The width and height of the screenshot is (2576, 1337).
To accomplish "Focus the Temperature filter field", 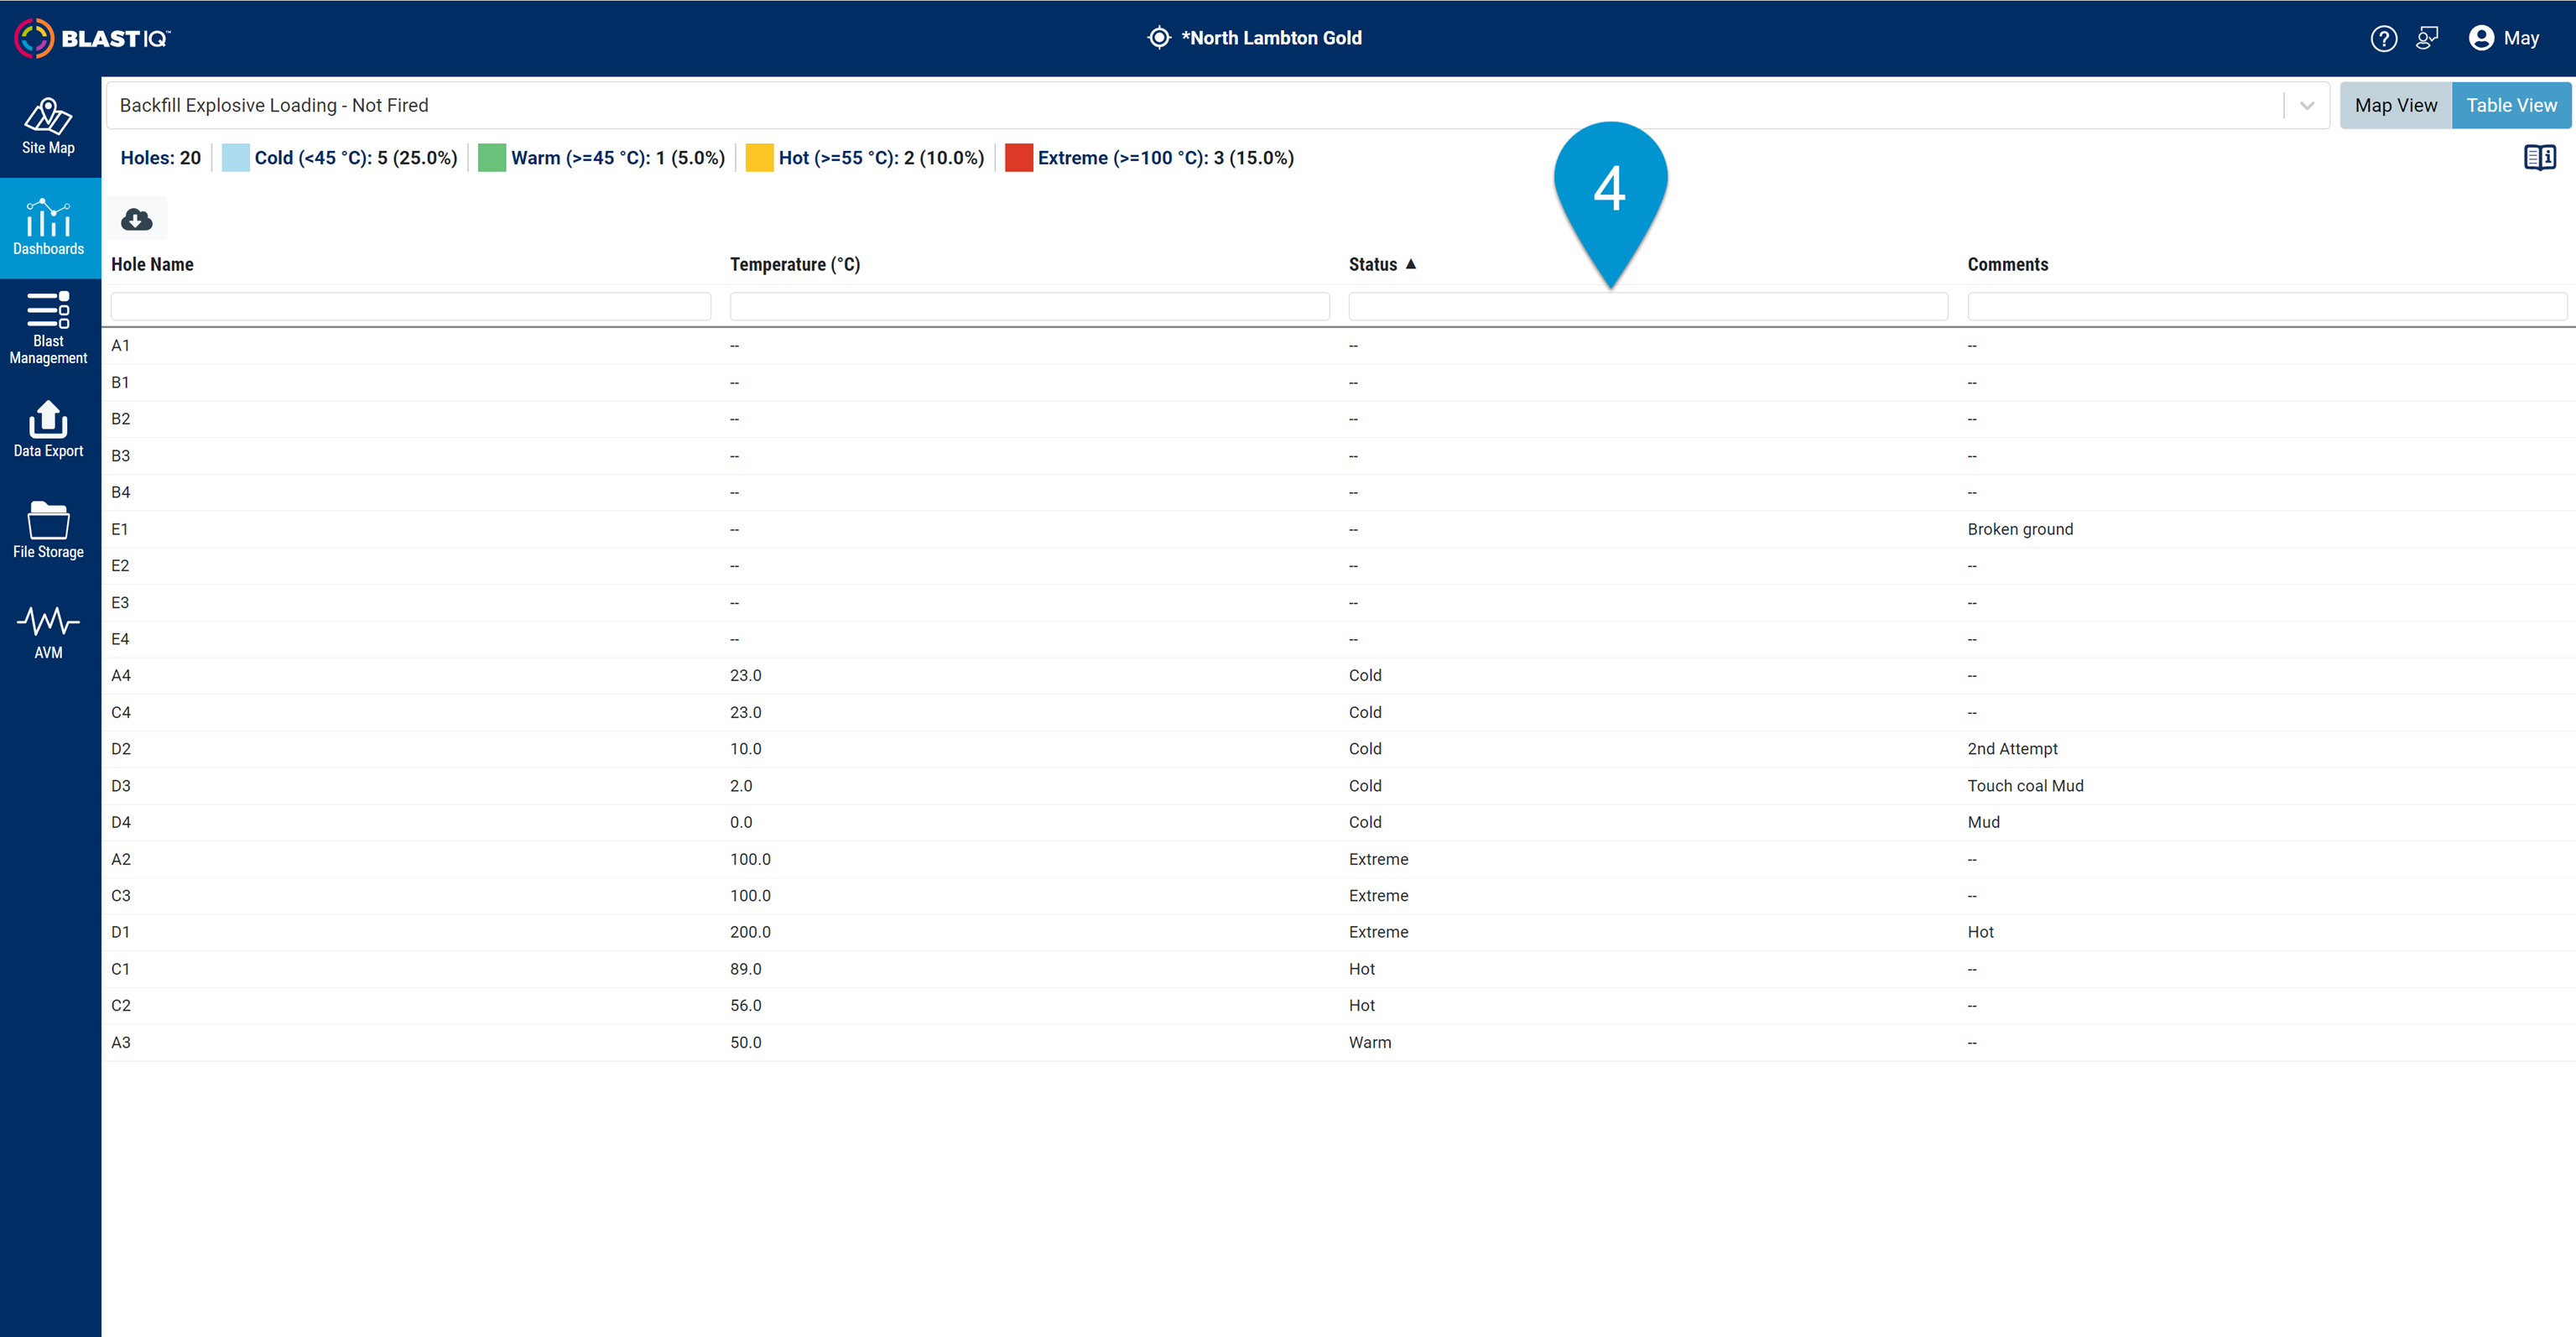I will pos(1030,306).
